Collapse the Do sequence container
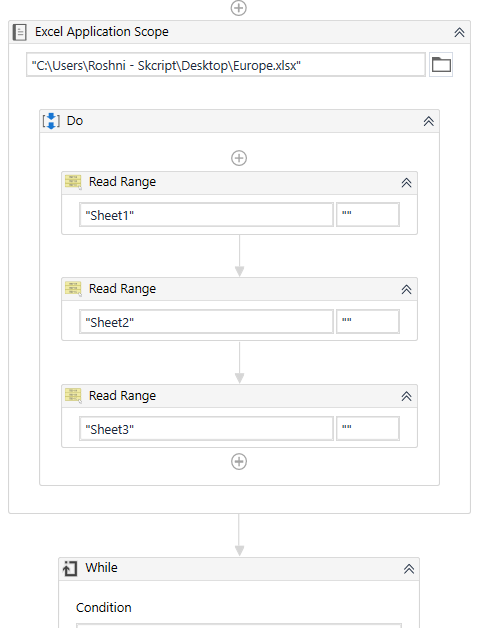The width and height of the screenshot is (480, 628). click(x=429, y=121)
